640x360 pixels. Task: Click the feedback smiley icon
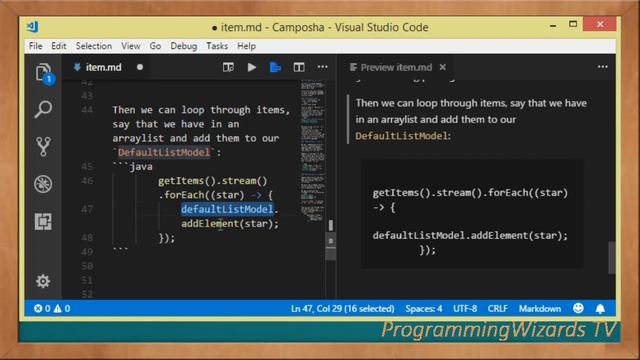pyautogui.click(x=578, y=308)
